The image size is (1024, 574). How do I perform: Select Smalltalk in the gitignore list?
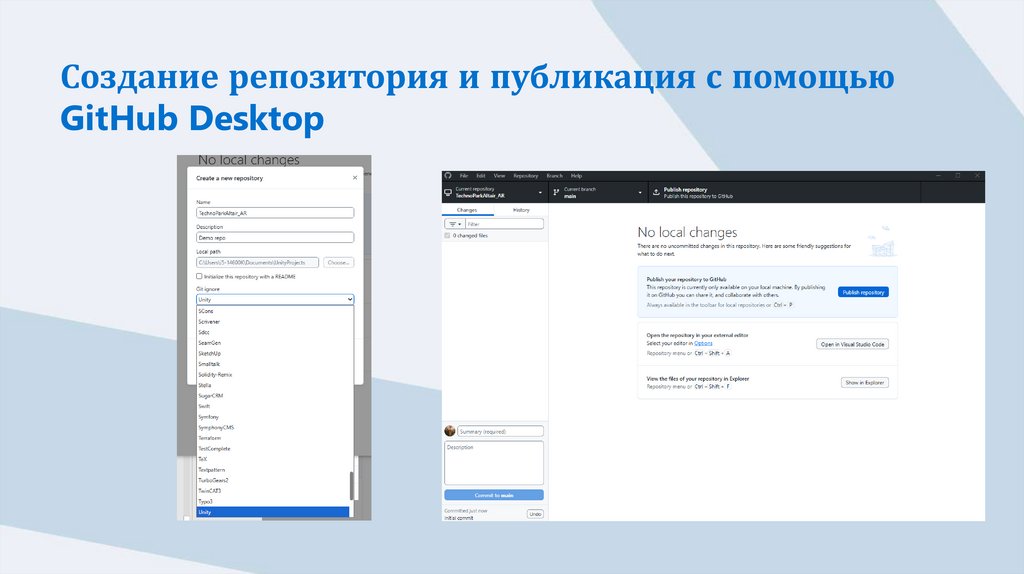pyautogui.click(x=273, y=364)
